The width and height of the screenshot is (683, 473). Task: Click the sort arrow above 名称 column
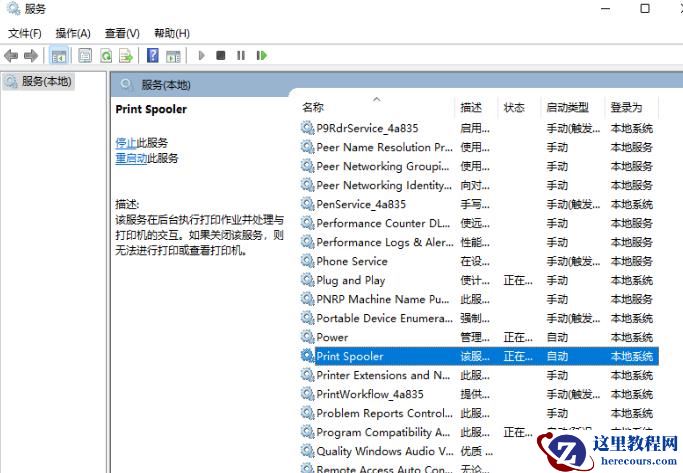(x=377, y=99)
